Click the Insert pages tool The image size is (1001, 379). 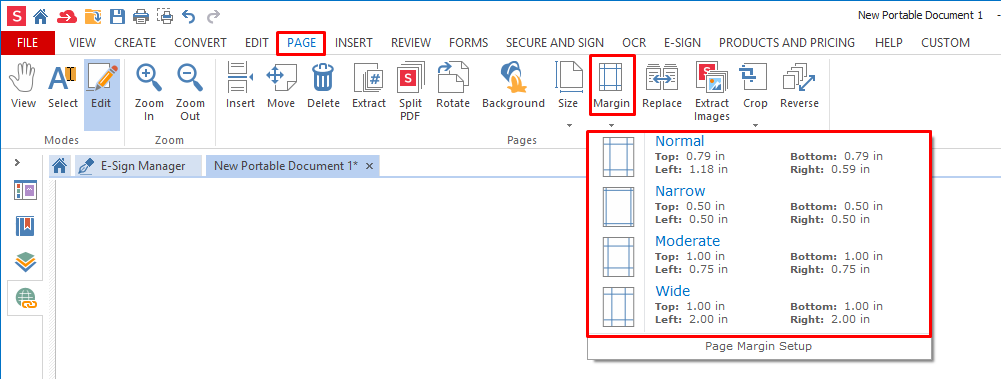coord(240,85)
